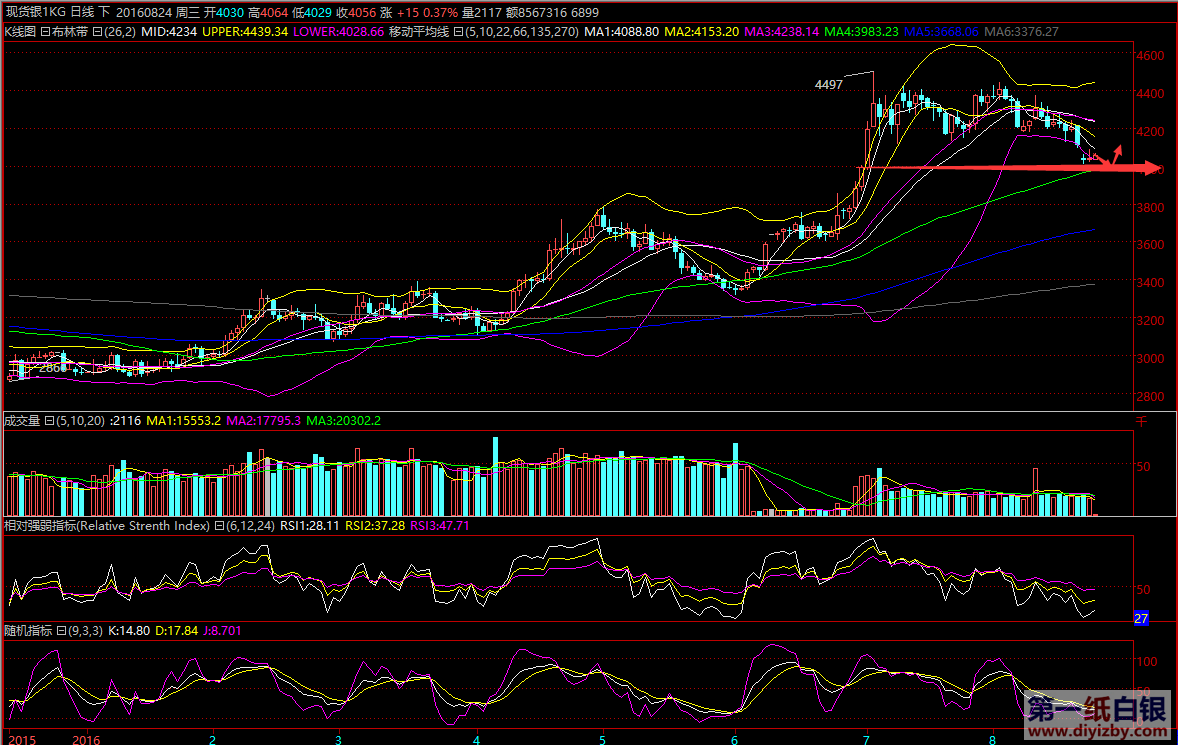Click the 4497 peak price annotation
Image resolution: width=1178 pixels, height=745 pixels.
(829, 85)
